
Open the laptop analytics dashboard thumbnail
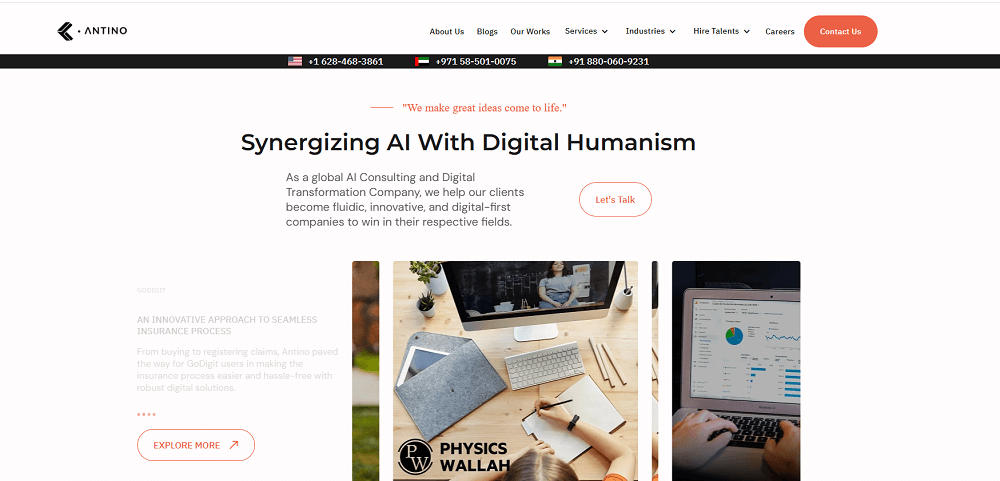736,371
